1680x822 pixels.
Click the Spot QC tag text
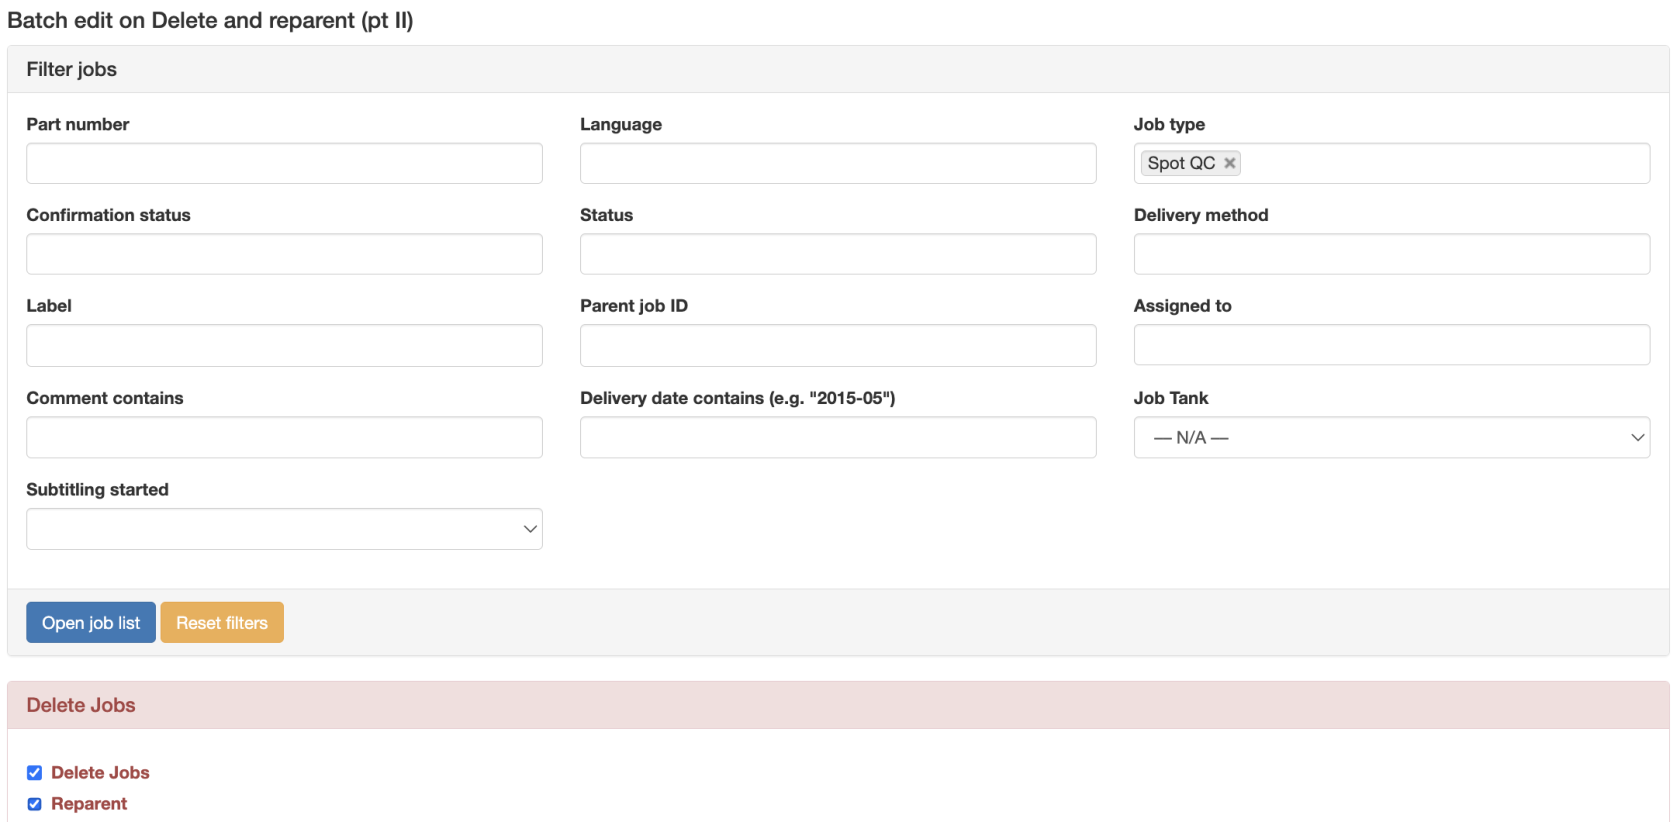click(1181, 163)
